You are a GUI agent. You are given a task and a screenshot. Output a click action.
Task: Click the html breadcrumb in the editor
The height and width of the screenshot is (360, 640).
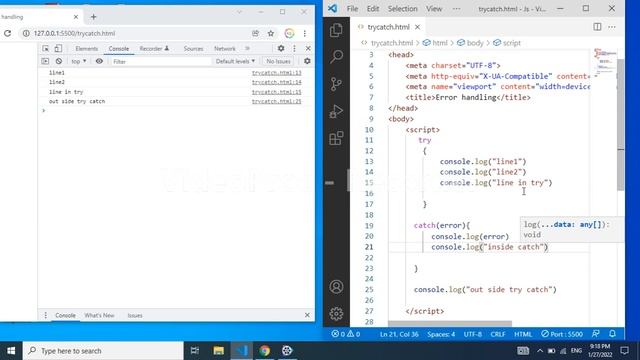(x=435, y=43)
